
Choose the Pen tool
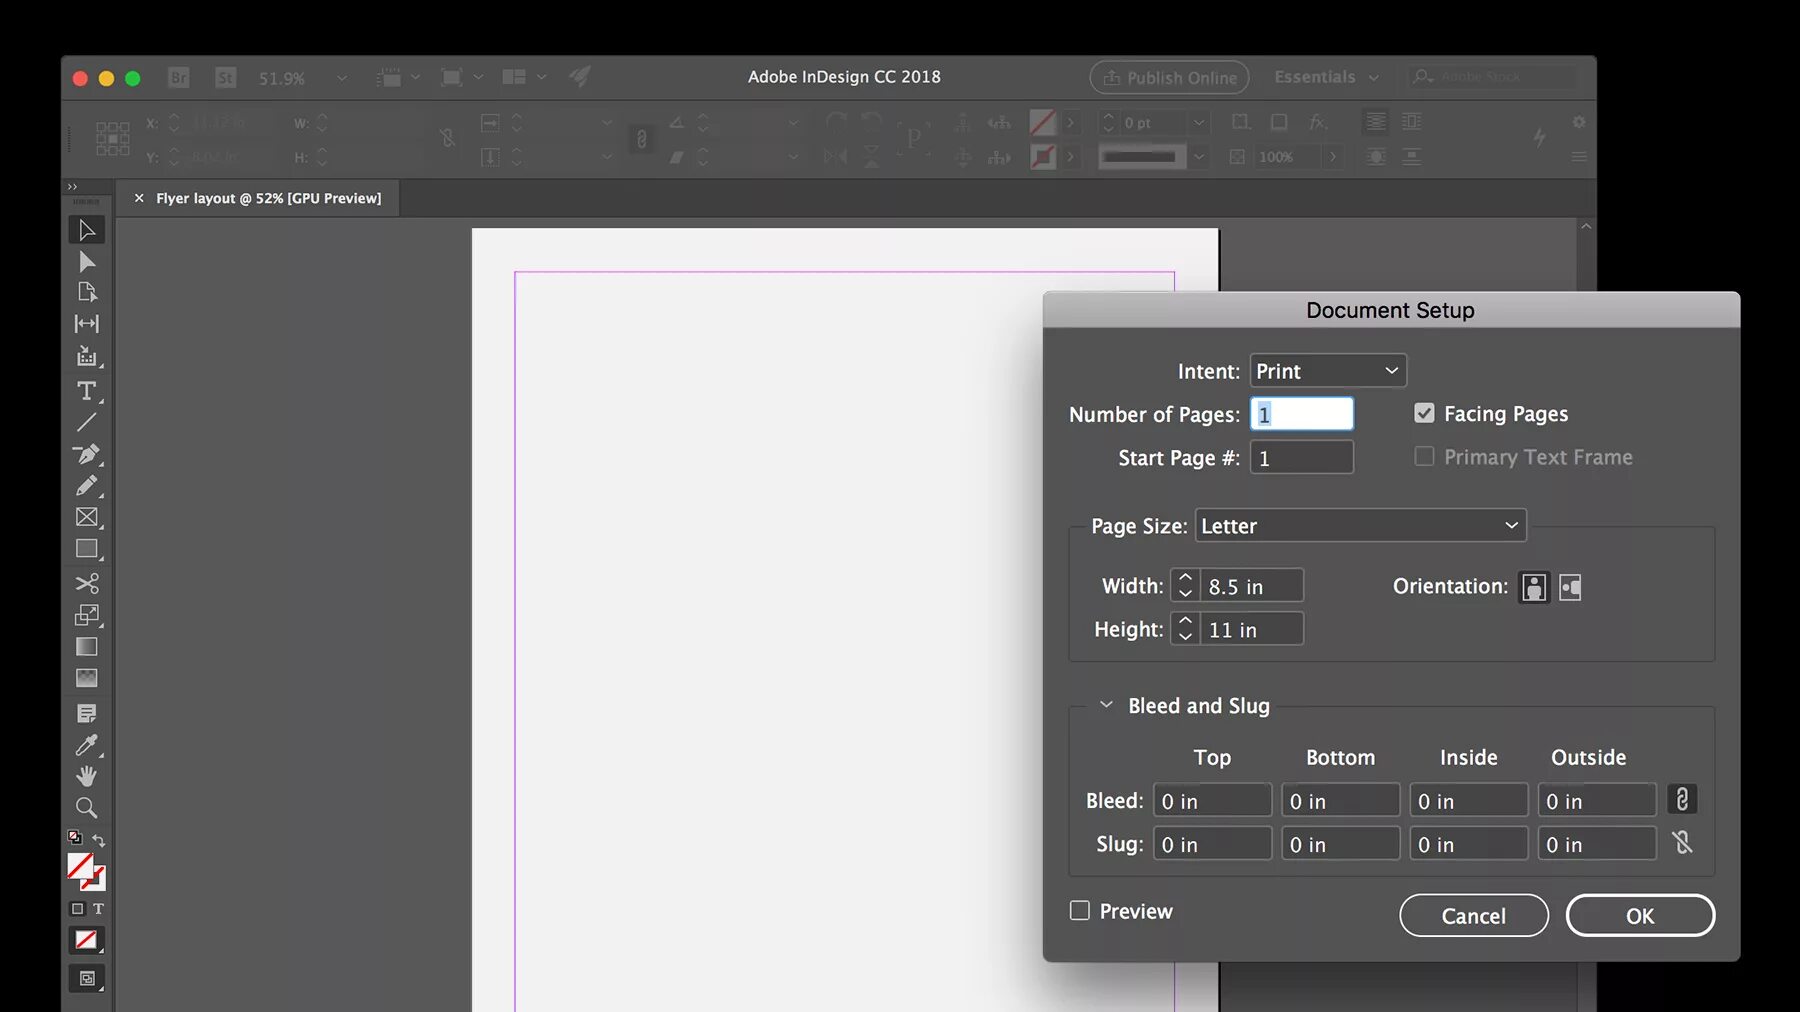coord(87,454)
